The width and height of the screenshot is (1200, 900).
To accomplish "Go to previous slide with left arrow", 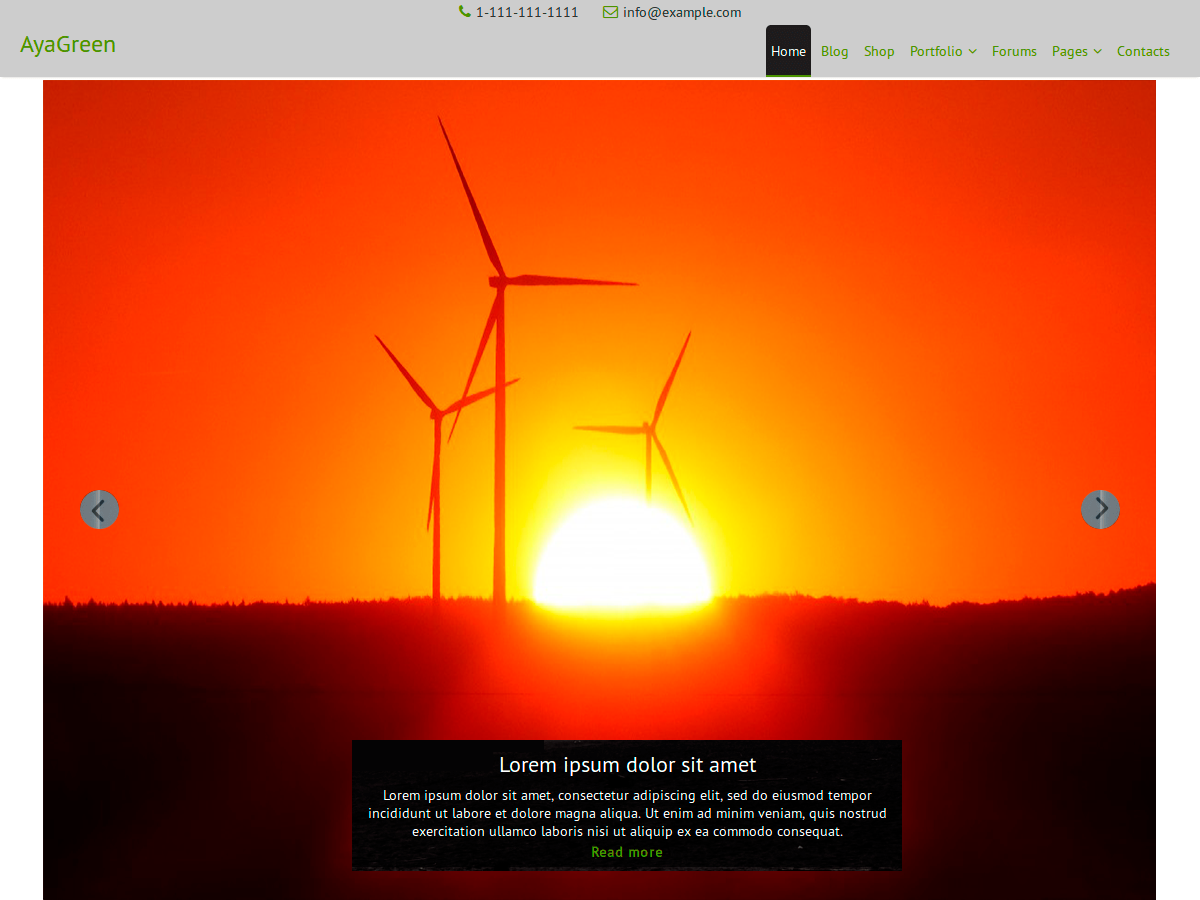I will [99, 510].
